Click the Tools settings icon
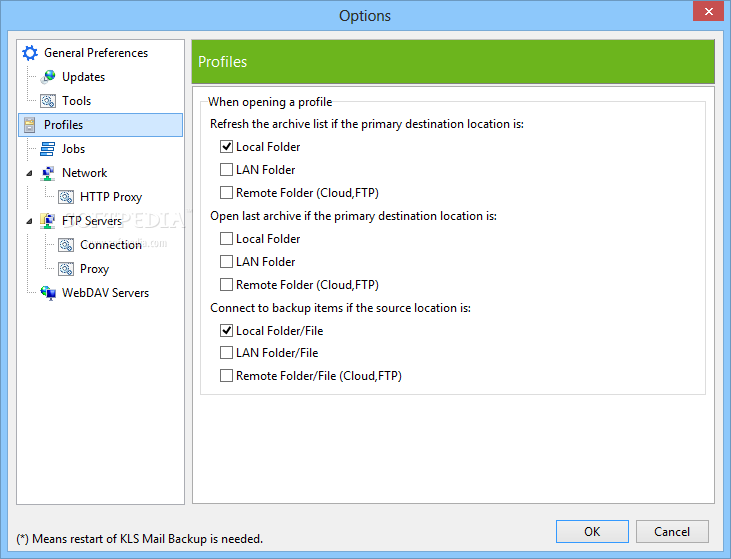 pyautogui.click(x=48, y=101)
